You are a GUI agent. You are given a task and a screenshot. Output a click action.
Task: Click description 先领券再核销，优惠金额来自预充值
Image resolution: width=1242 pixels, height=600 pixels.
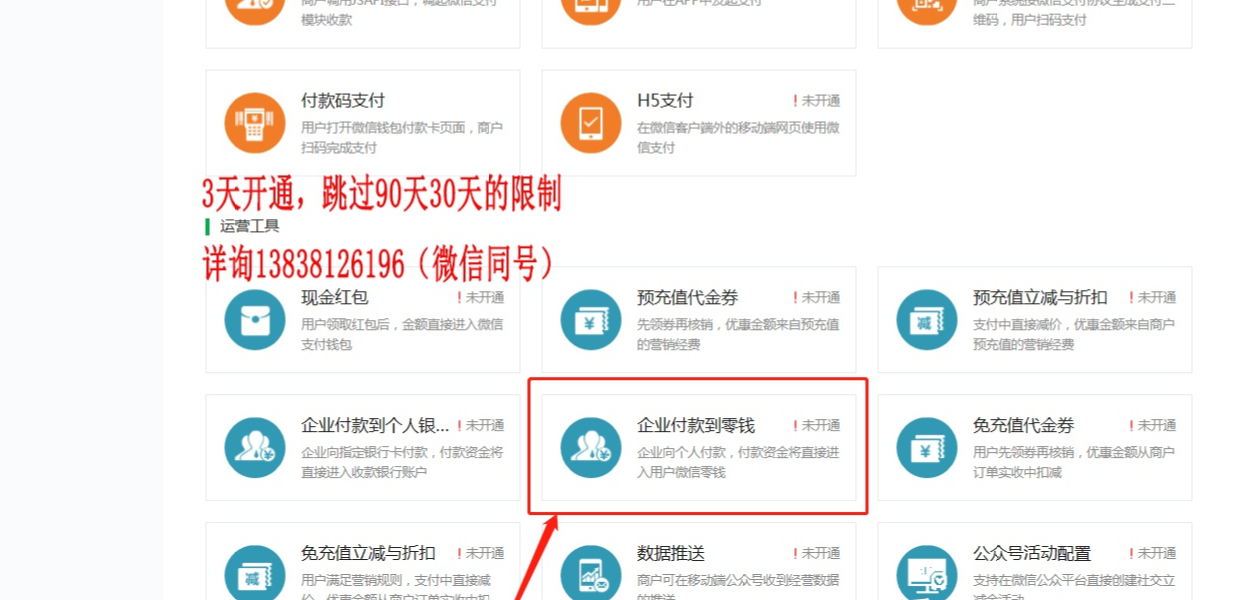click(738, 334)
